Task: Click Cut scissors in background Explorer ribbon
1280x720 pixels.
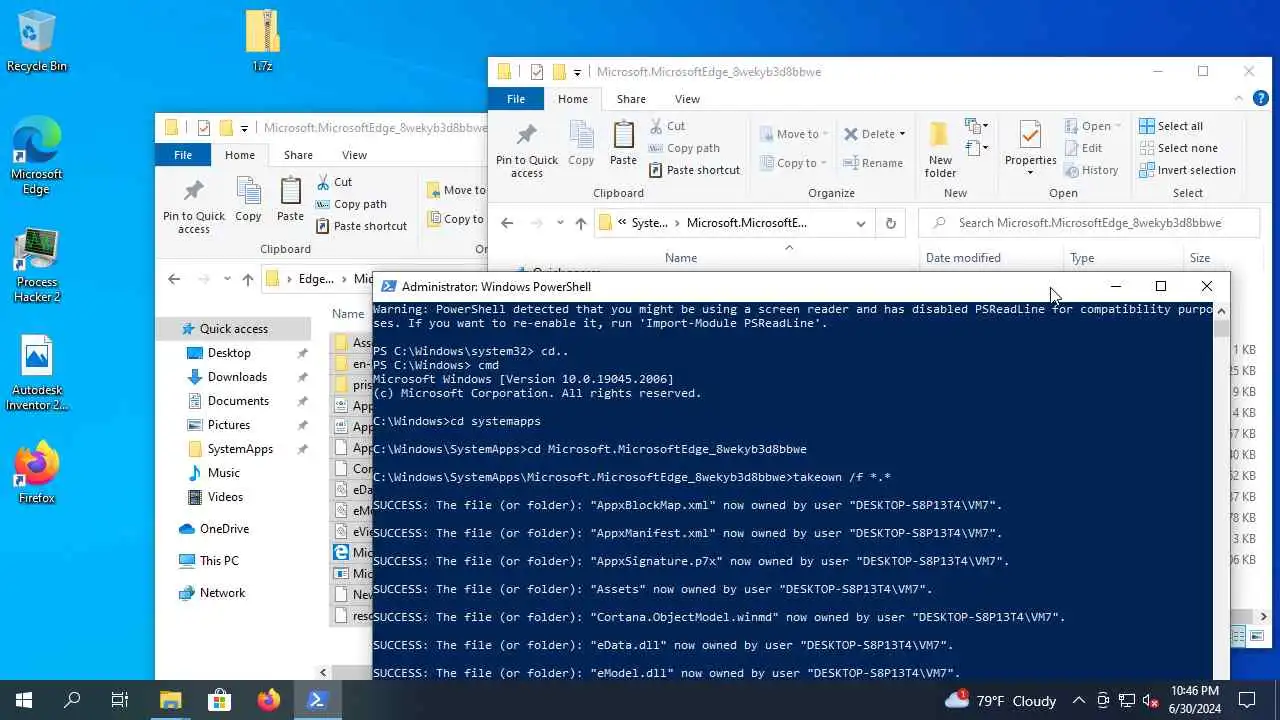Action: coord(324,182)
